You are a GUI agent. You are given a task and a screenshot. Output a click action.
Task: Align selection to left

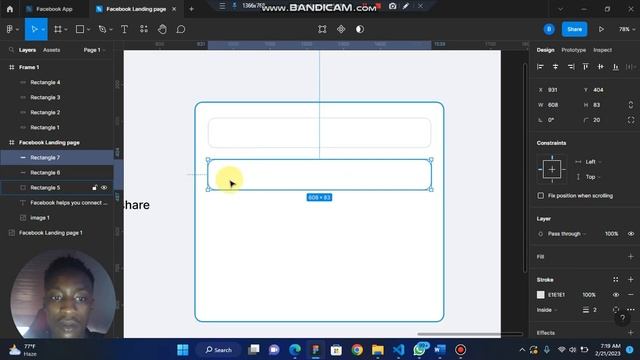(540, 67)
